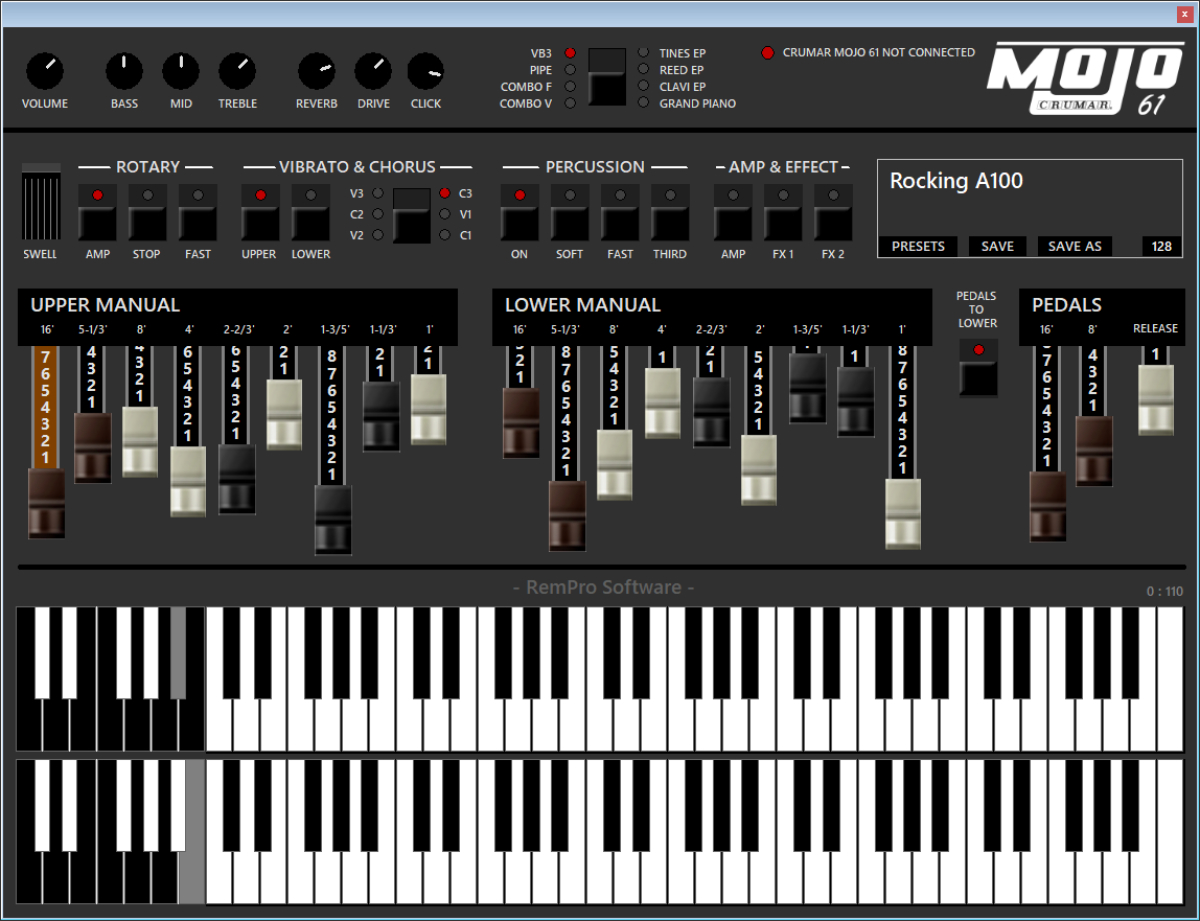The width and height of the screenshot is (1200, 921).
Task: Select the V3 vibrato mode
Action: click(x=378, y=193)
